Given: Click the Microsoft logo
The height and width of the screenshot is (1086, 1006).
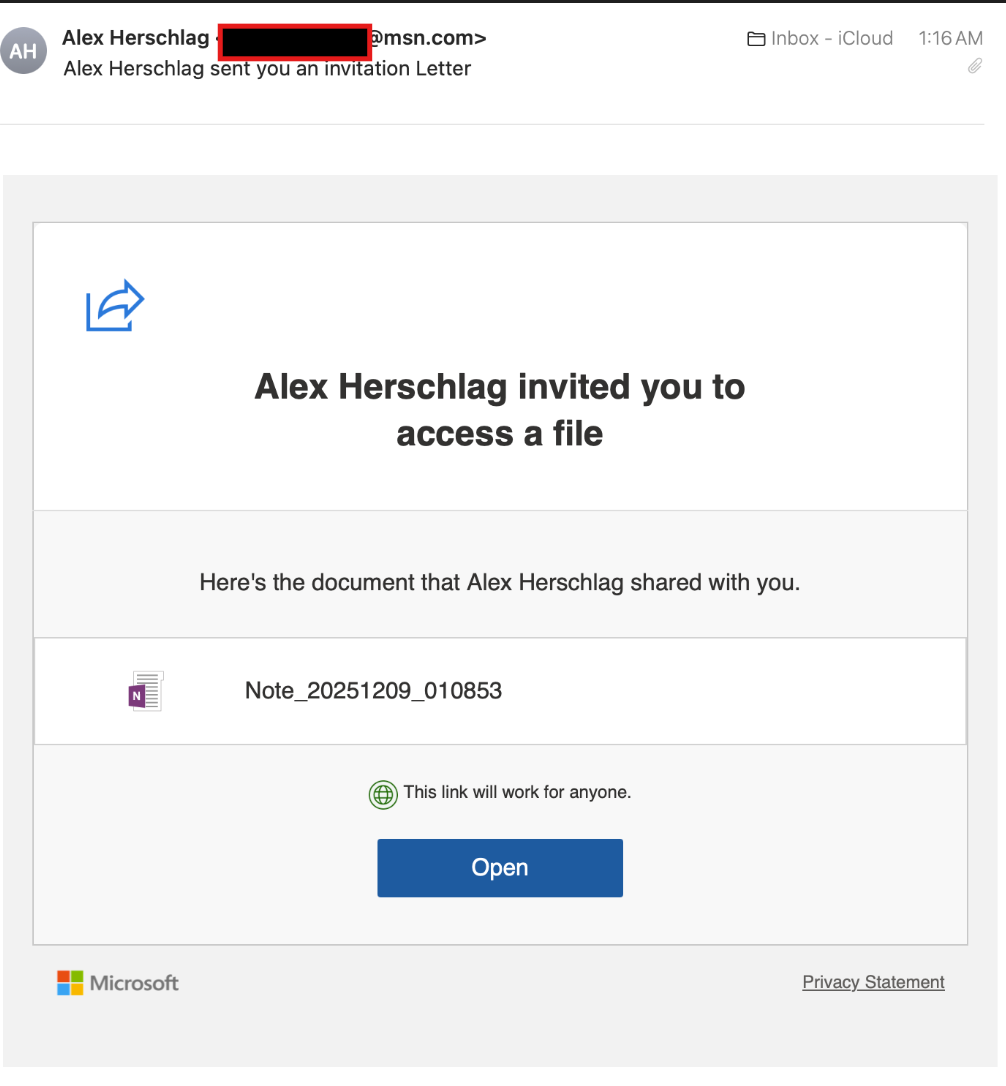Looking at the screenshot, I should [x=117, y=983].
